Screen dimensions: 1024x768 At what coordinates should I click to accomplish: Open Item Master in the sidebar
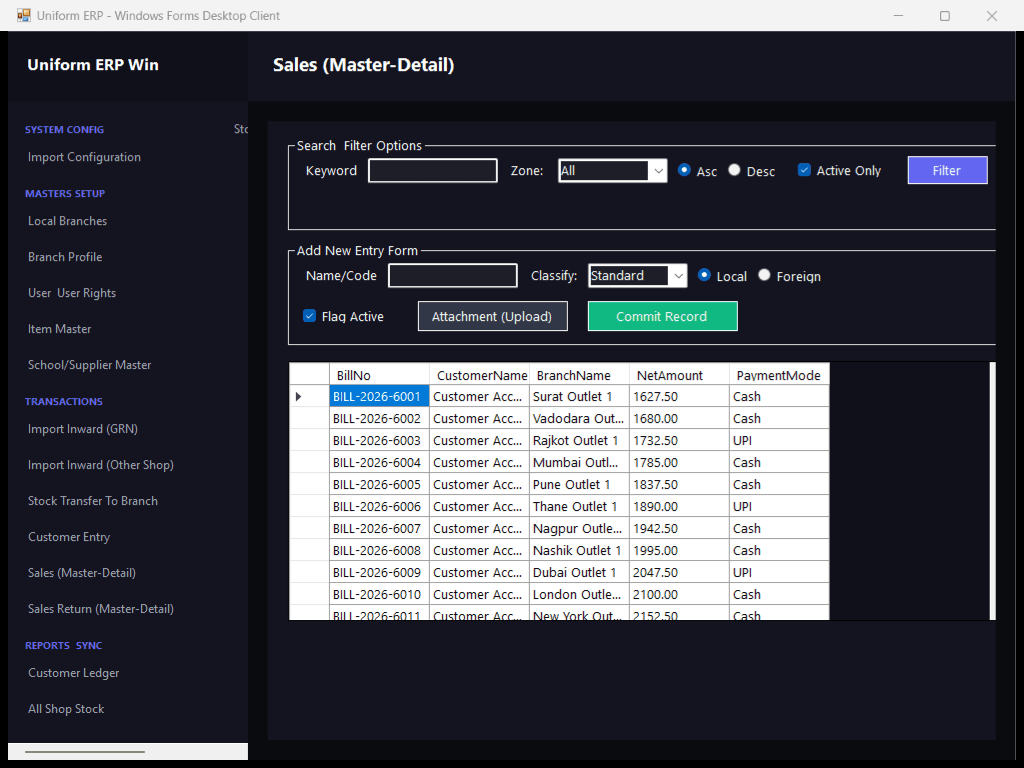tap(59, 329)
